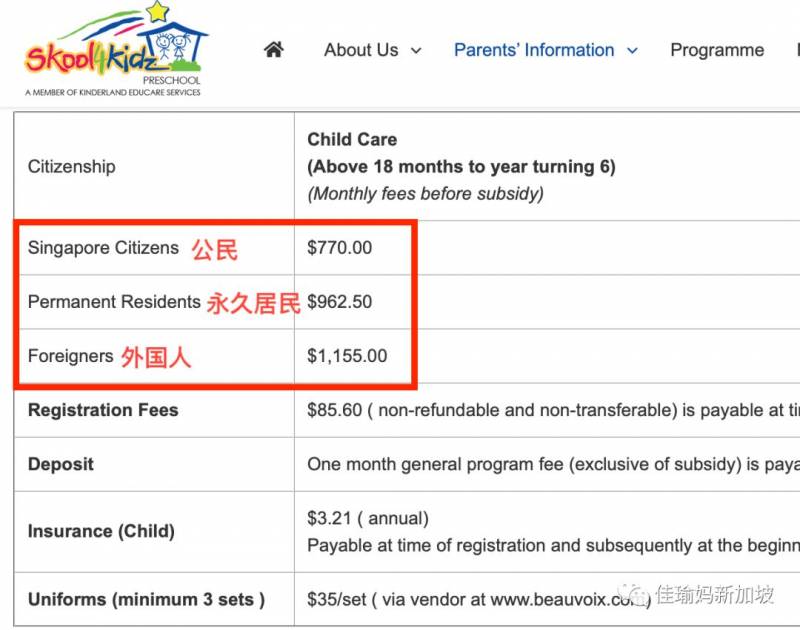Viewport: 800px width, 630px height.
Task: Expand the About Us chevron
Action: 416,51
